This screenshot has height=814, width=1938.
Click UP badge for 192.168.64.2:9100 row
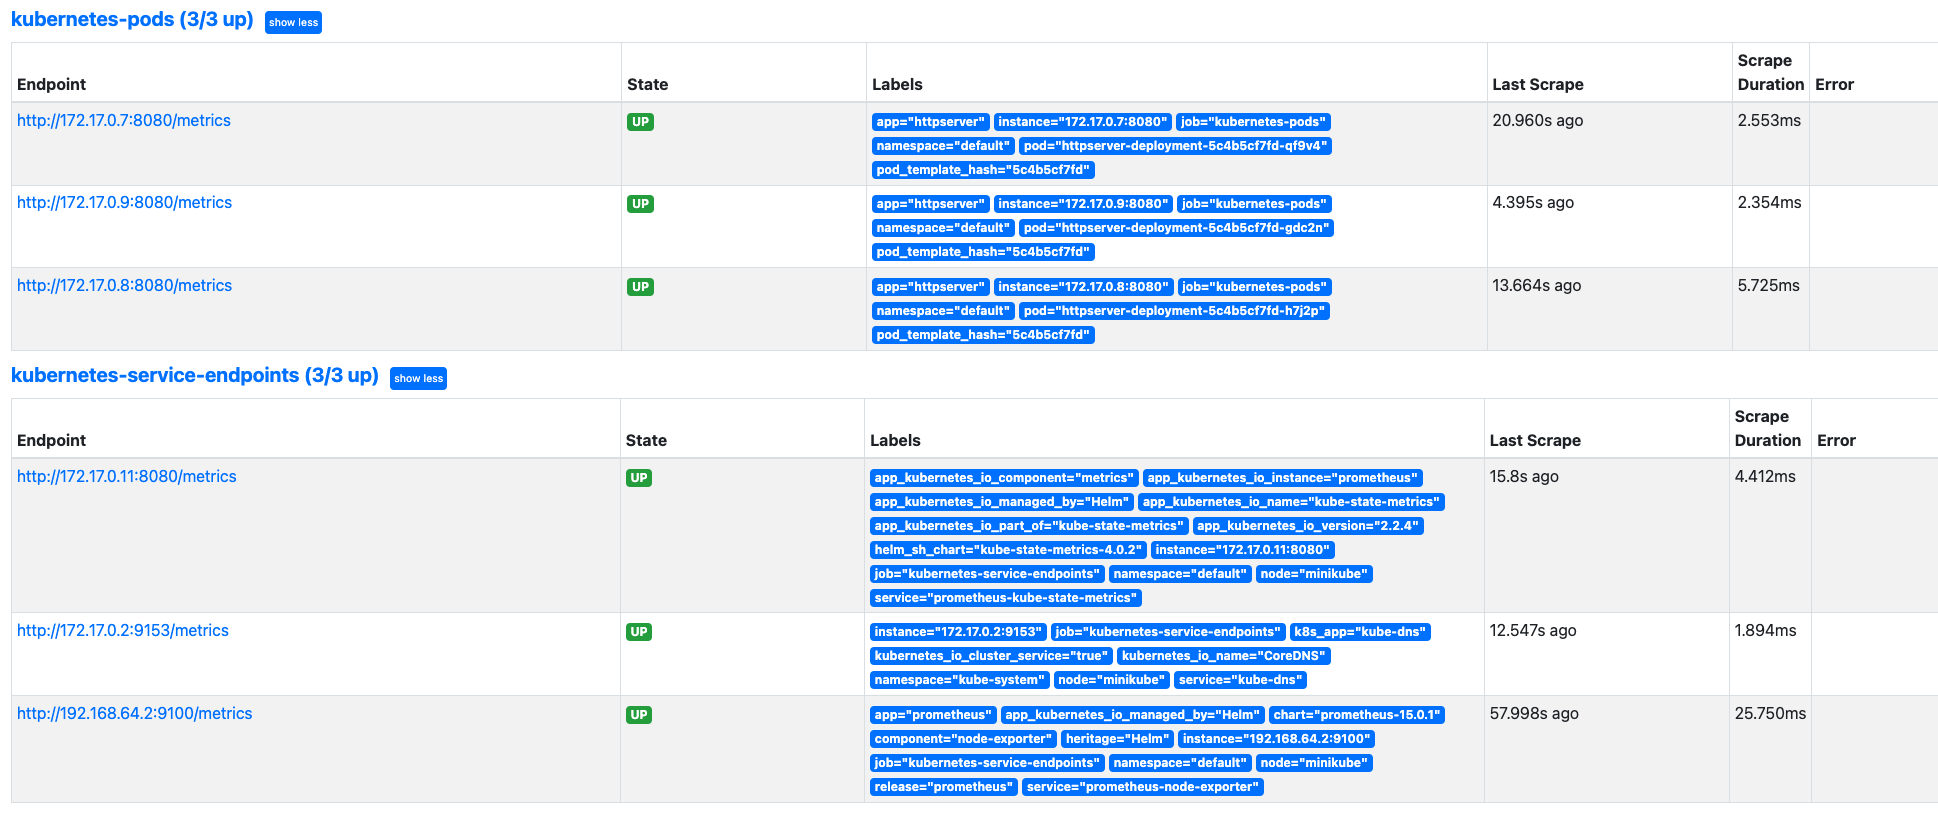[639, 715]
